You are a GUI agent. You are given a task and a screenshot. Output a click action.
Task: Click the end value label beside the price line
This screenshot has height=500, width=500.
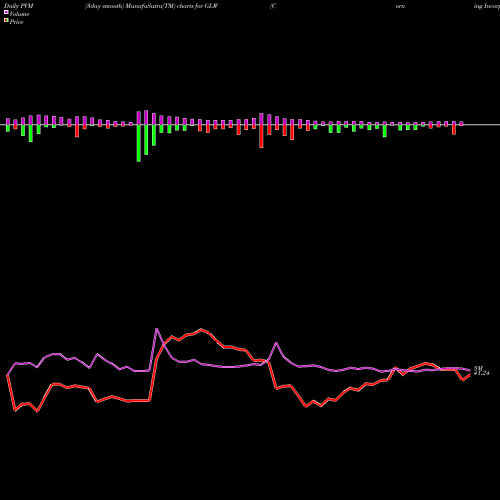coord(482,373)
